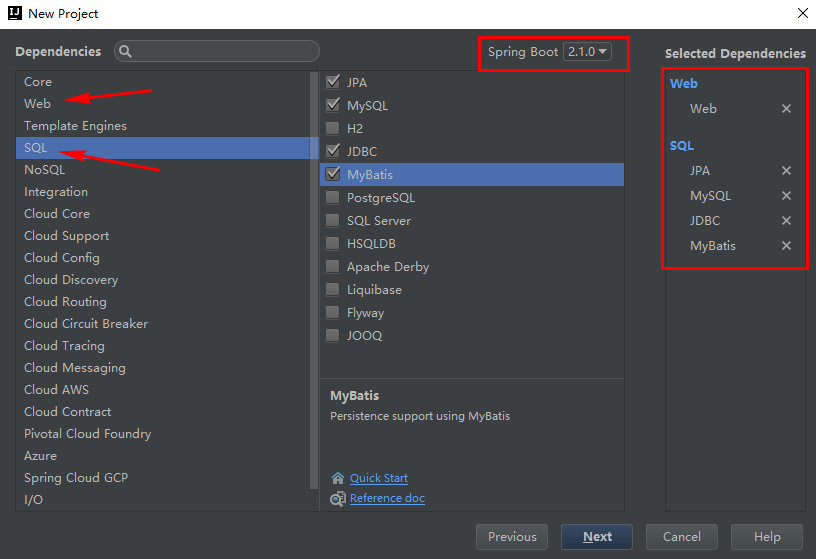The height and width of the screenshot is (559, 816).
Task: Enable the SQL Server checkbox
Action: tap(333, 220)
